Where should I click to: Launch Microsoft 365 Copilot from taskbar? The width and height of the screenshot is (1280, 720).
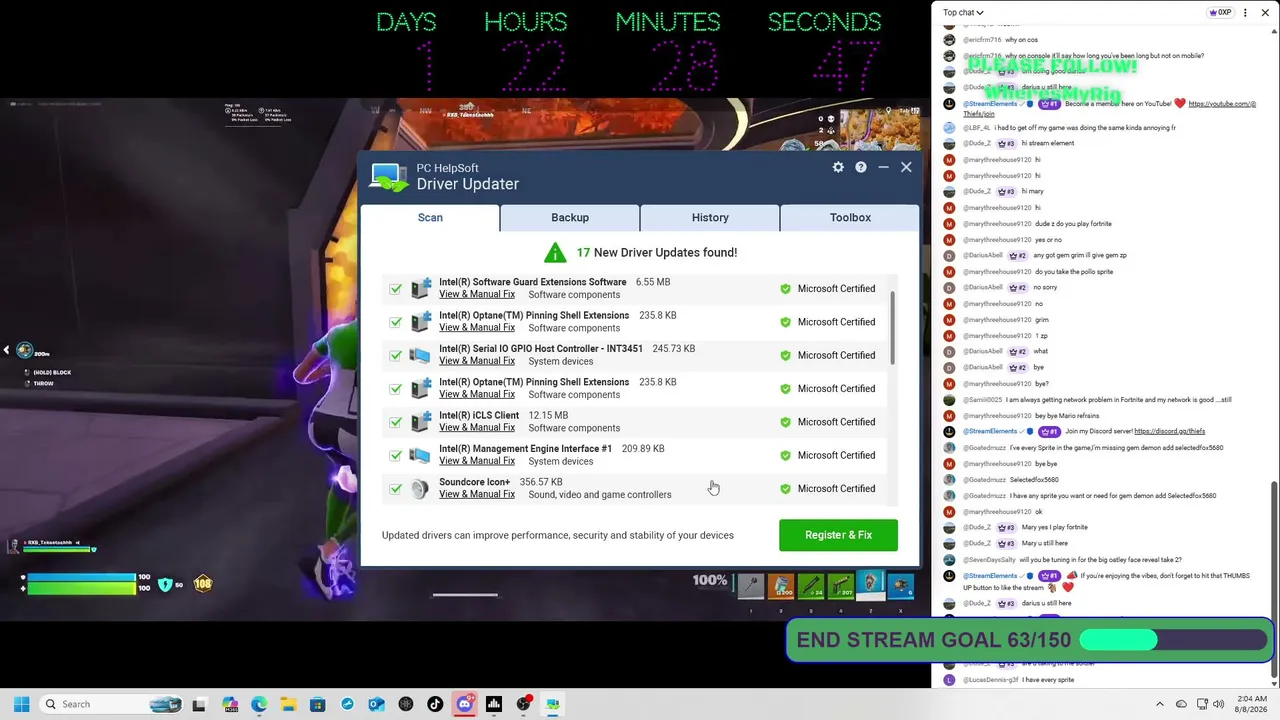230,704
